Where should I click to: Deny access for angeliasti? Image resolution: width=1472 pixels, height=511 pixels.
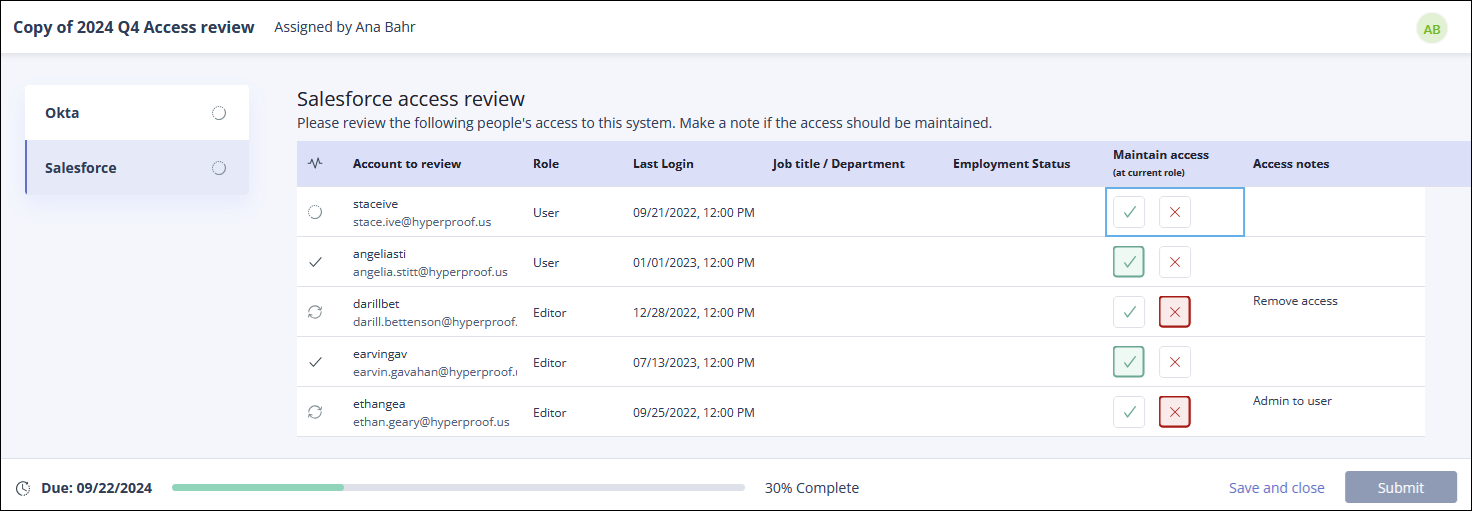click(x=1175, y=262)
